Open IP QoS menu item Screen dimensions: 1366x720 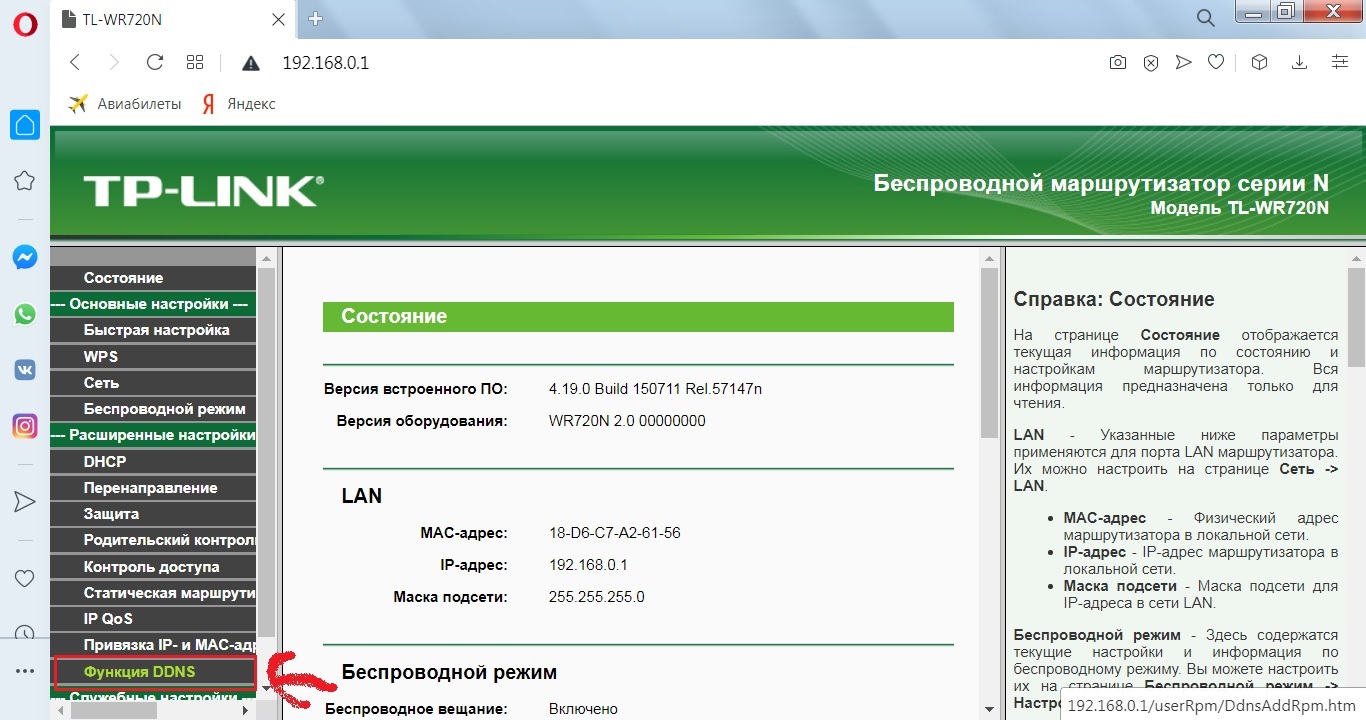click(154, 619)
